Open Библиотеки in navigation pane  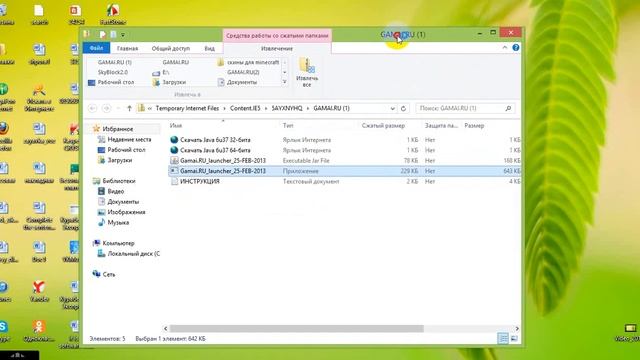[119, 181]
